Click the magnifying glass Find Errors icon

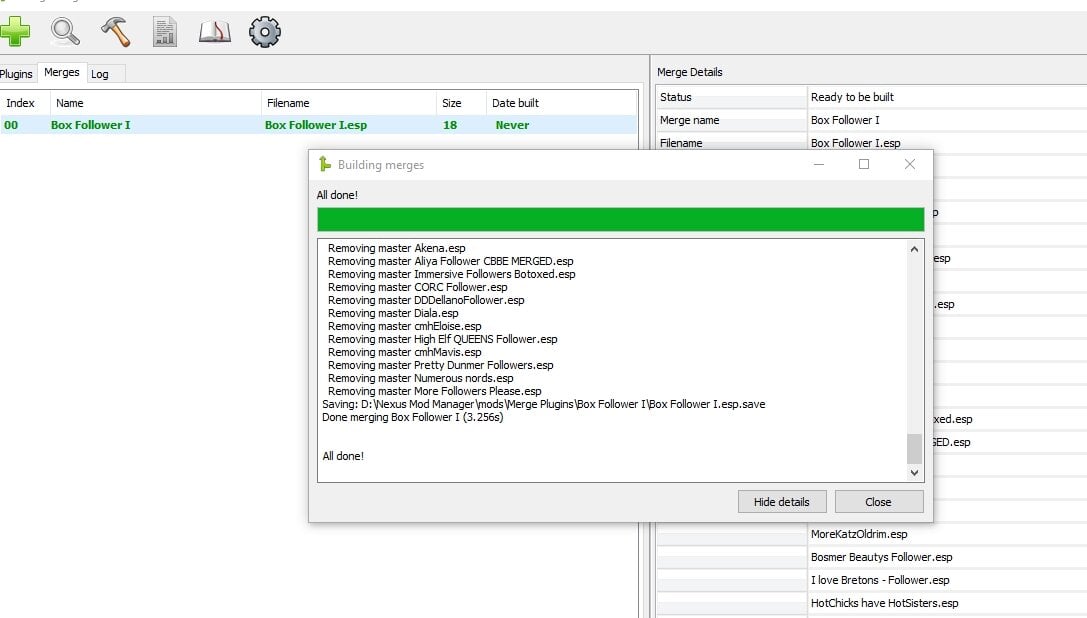coord(65,32)
